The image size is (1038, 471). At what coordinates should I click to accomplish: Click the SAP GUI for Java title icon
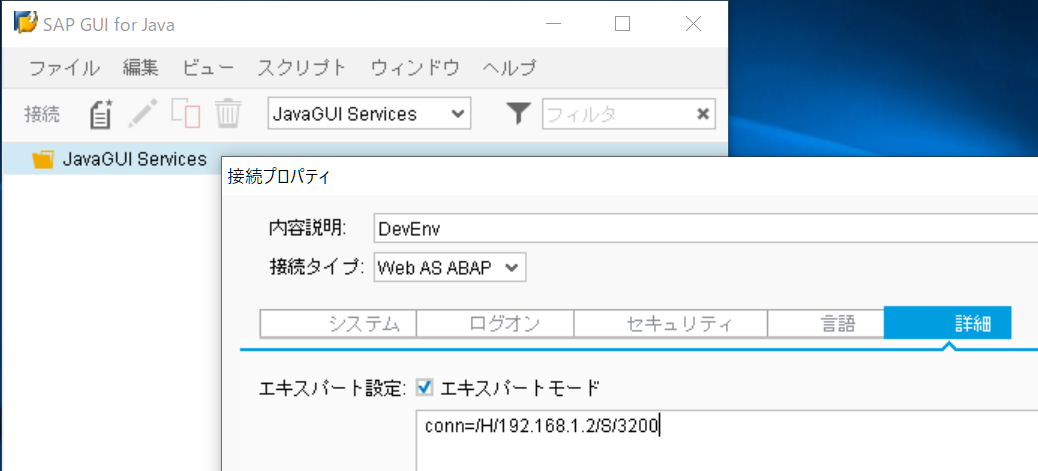(25, 23)
